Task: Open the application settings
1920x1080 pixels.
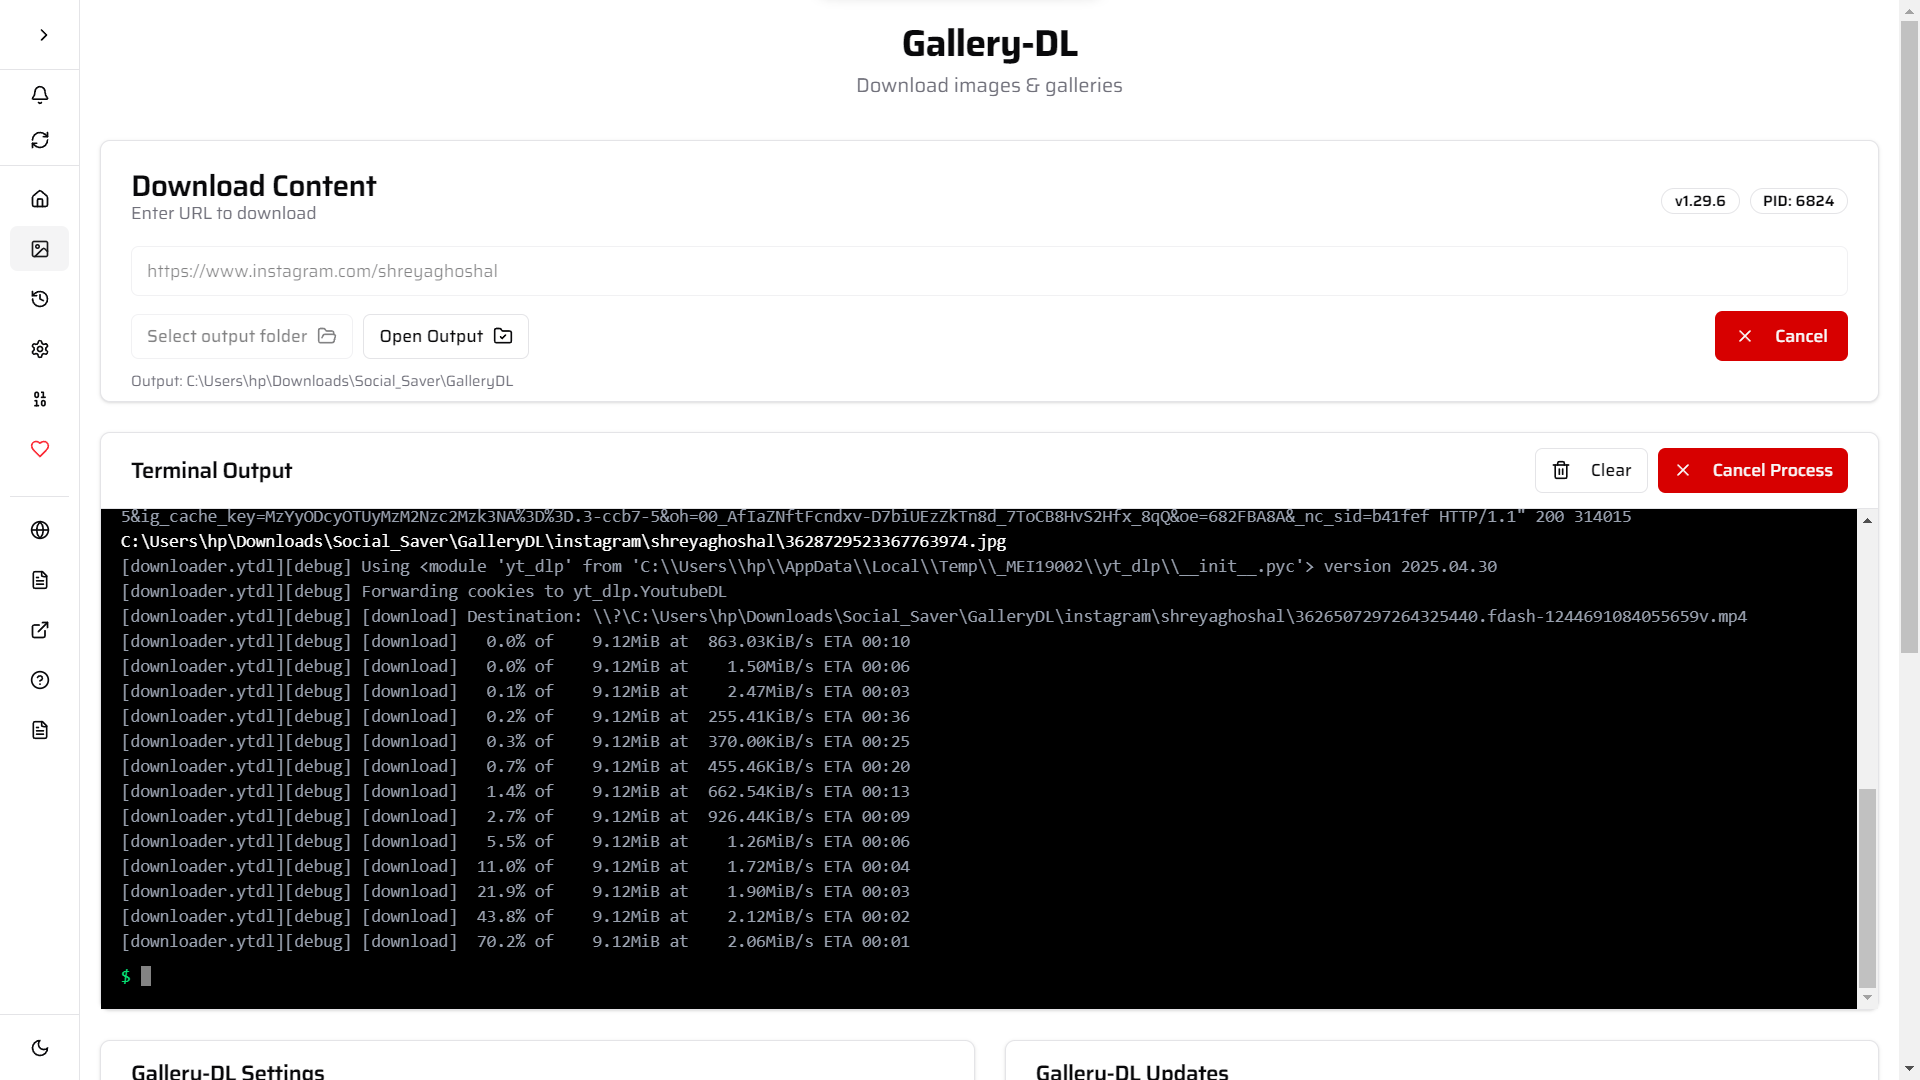Action: click(40, 348)
